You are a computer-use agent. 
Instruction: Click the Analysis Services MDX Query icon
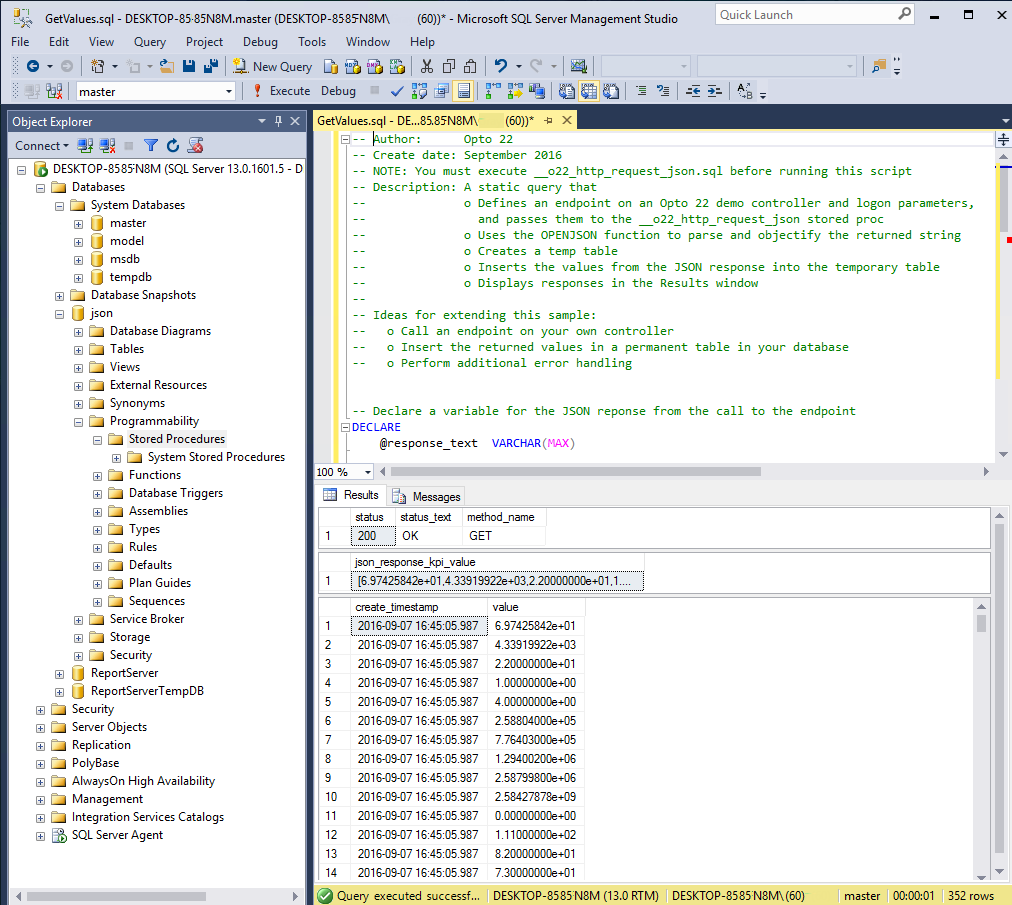(352, 66)
